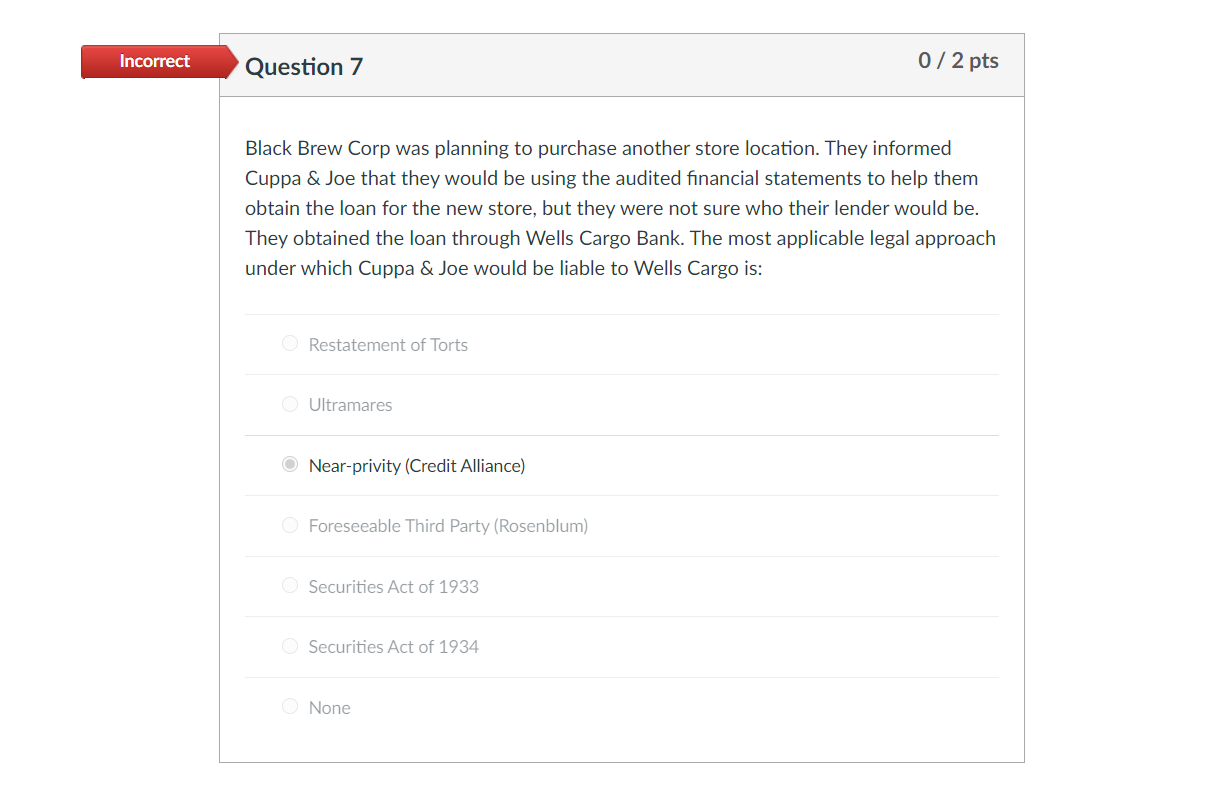Click the Near-privity (Credit Alliance) text label
1217x798 pixels.
point(417,465)
